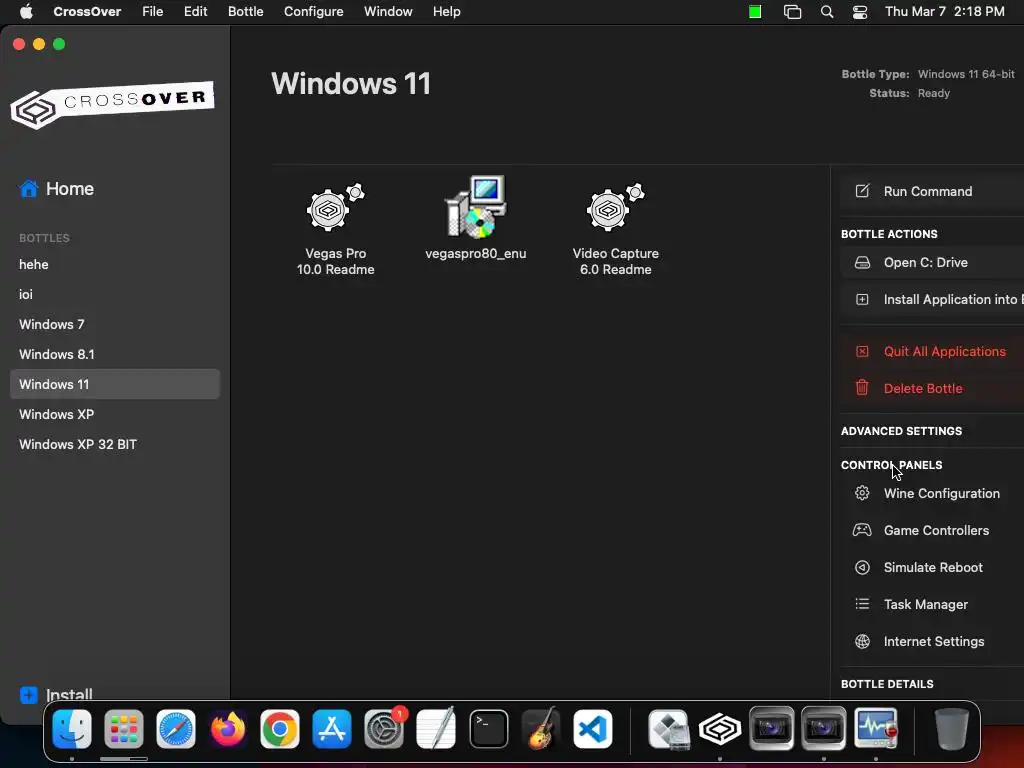Click Quit All Applications
This screenshot has height=768, width=1024.
point(932,351)
